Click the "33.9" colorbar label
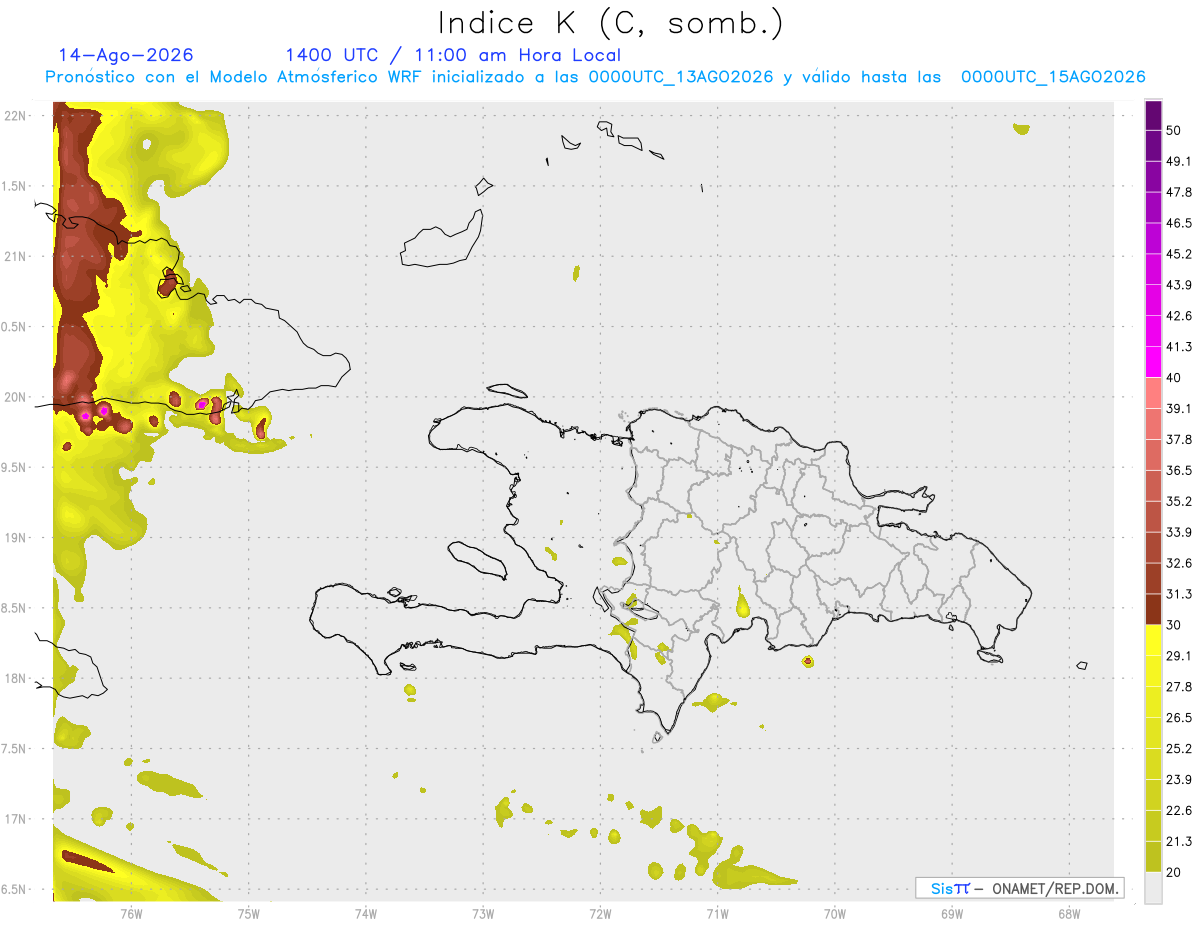 coord(1179,532)
